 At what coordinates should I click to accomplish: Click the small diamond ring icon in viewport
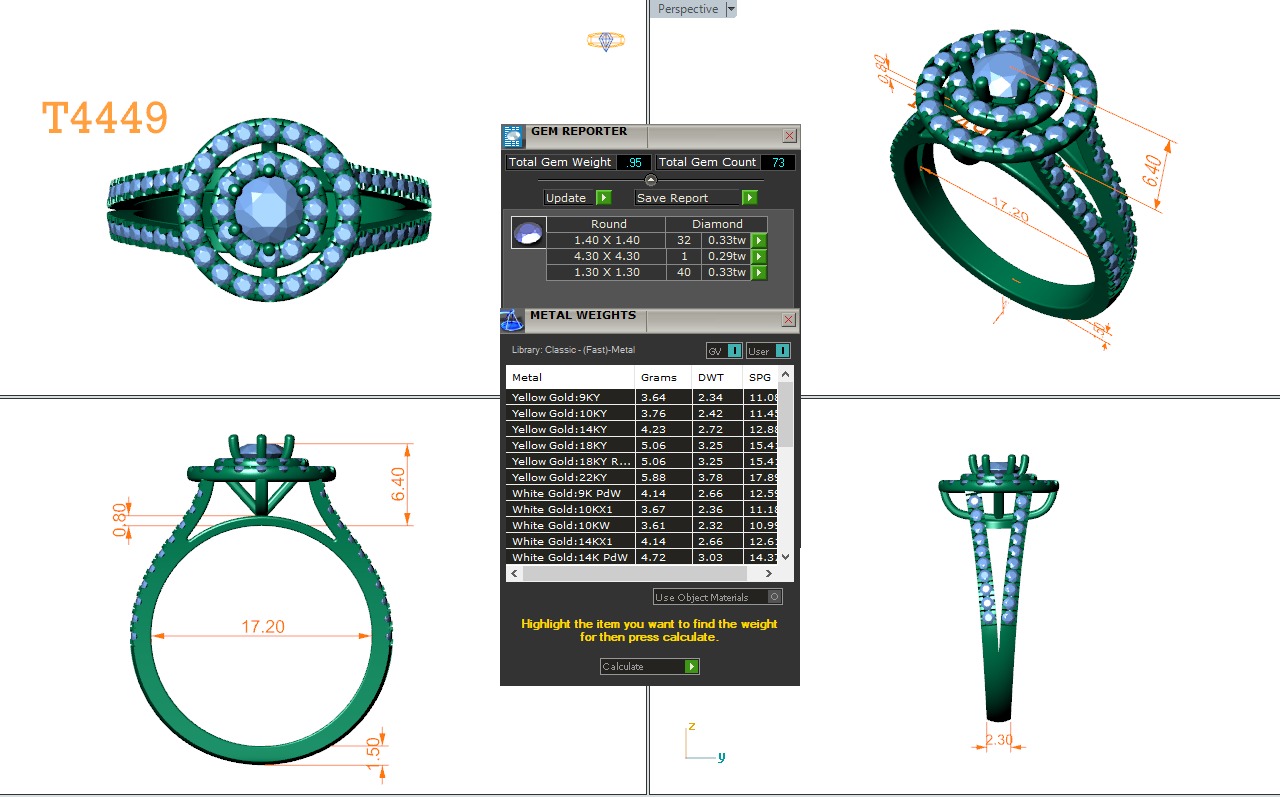(605, 41)
